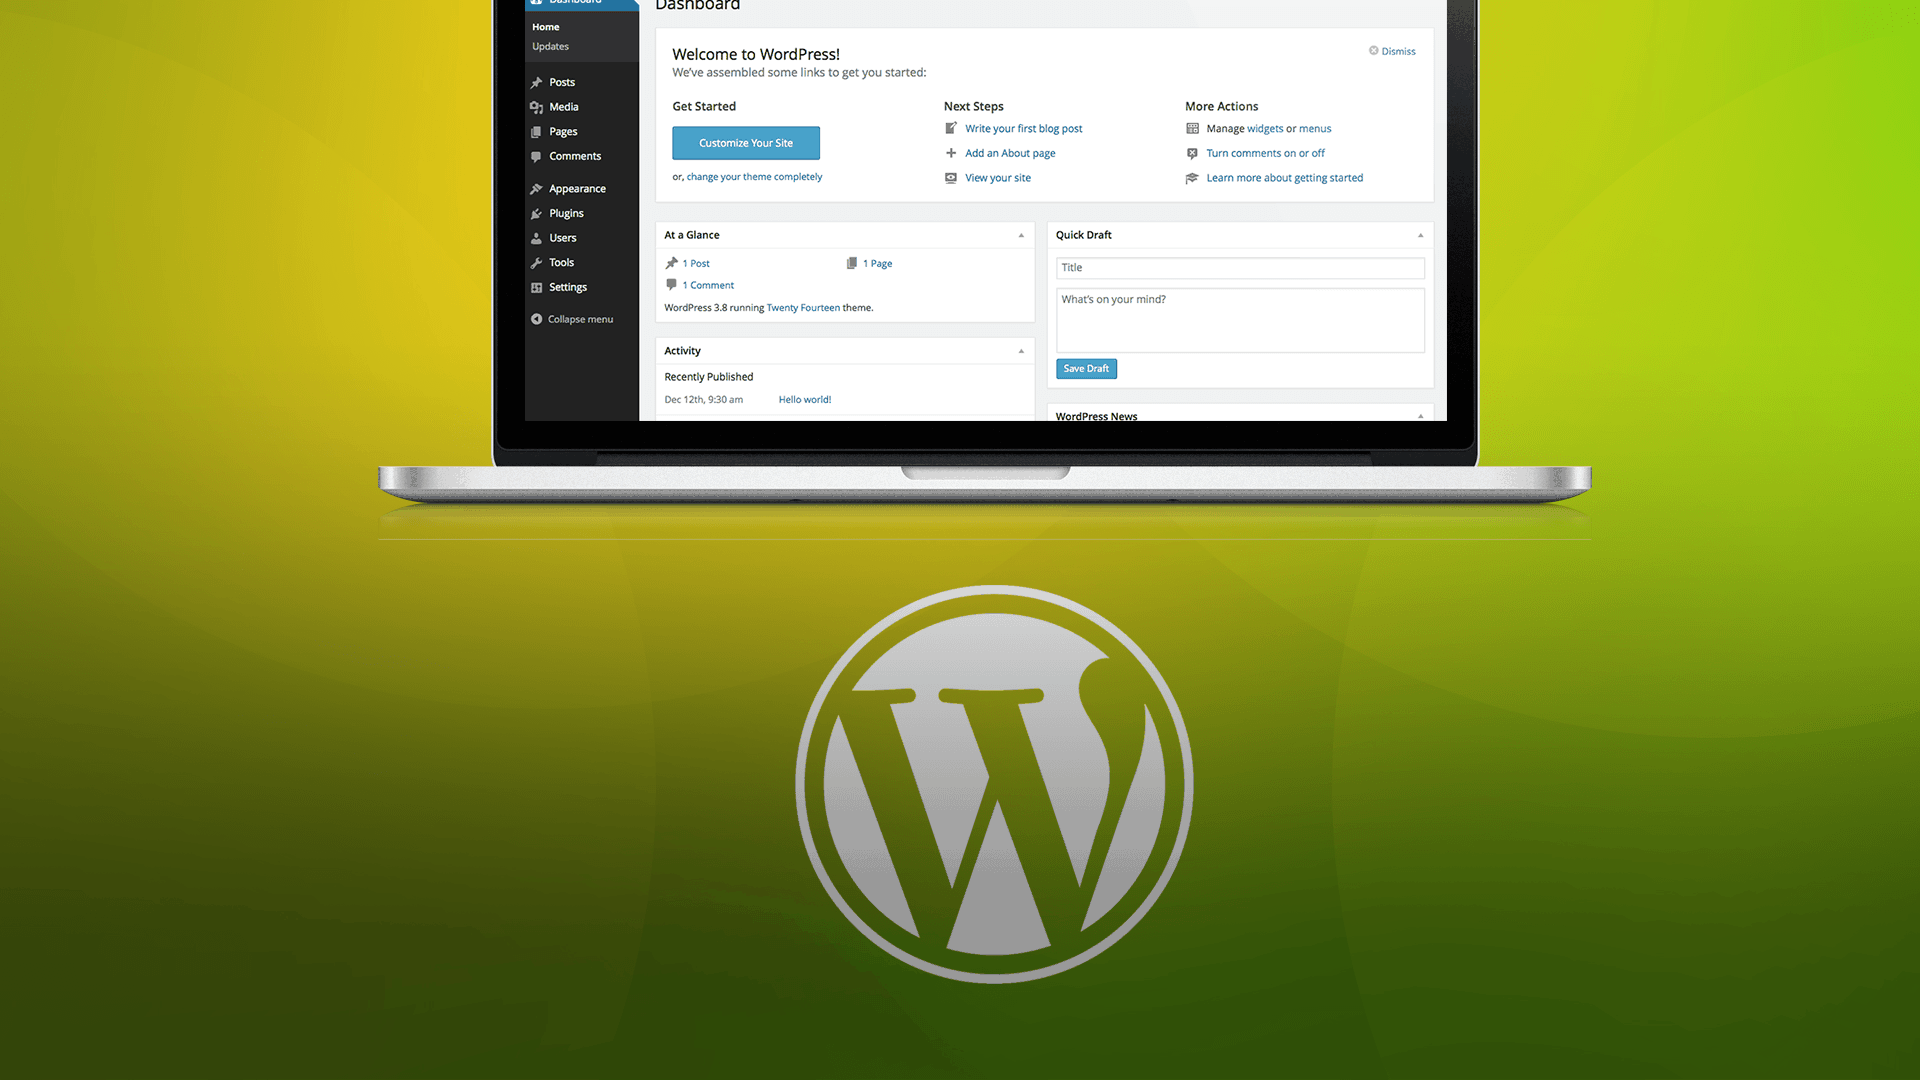1920x1080 pixels.
Task: Click the bubble icon beside 1 Comment
Action: pos(672,285)
